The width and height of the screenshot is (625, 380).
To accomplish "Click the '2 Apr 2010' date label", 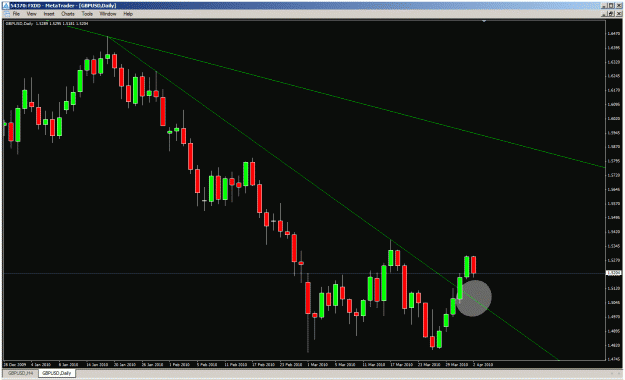I will click(483, 364).
